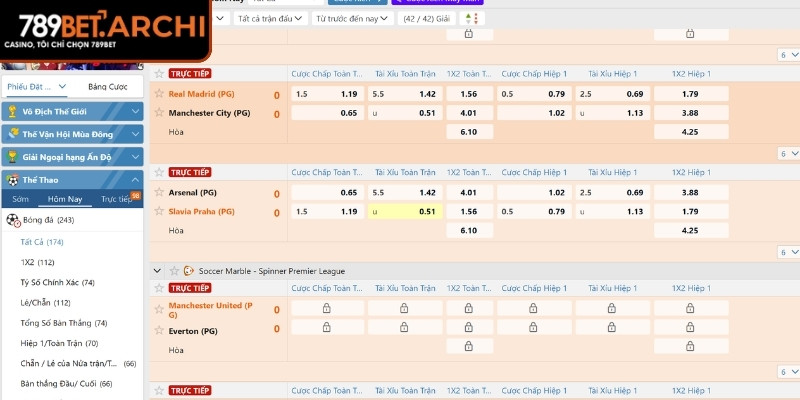Click the trophy icon for Vô Địch Thế Giới
Viewport: 800px width, 400px height.
(12, 109)
